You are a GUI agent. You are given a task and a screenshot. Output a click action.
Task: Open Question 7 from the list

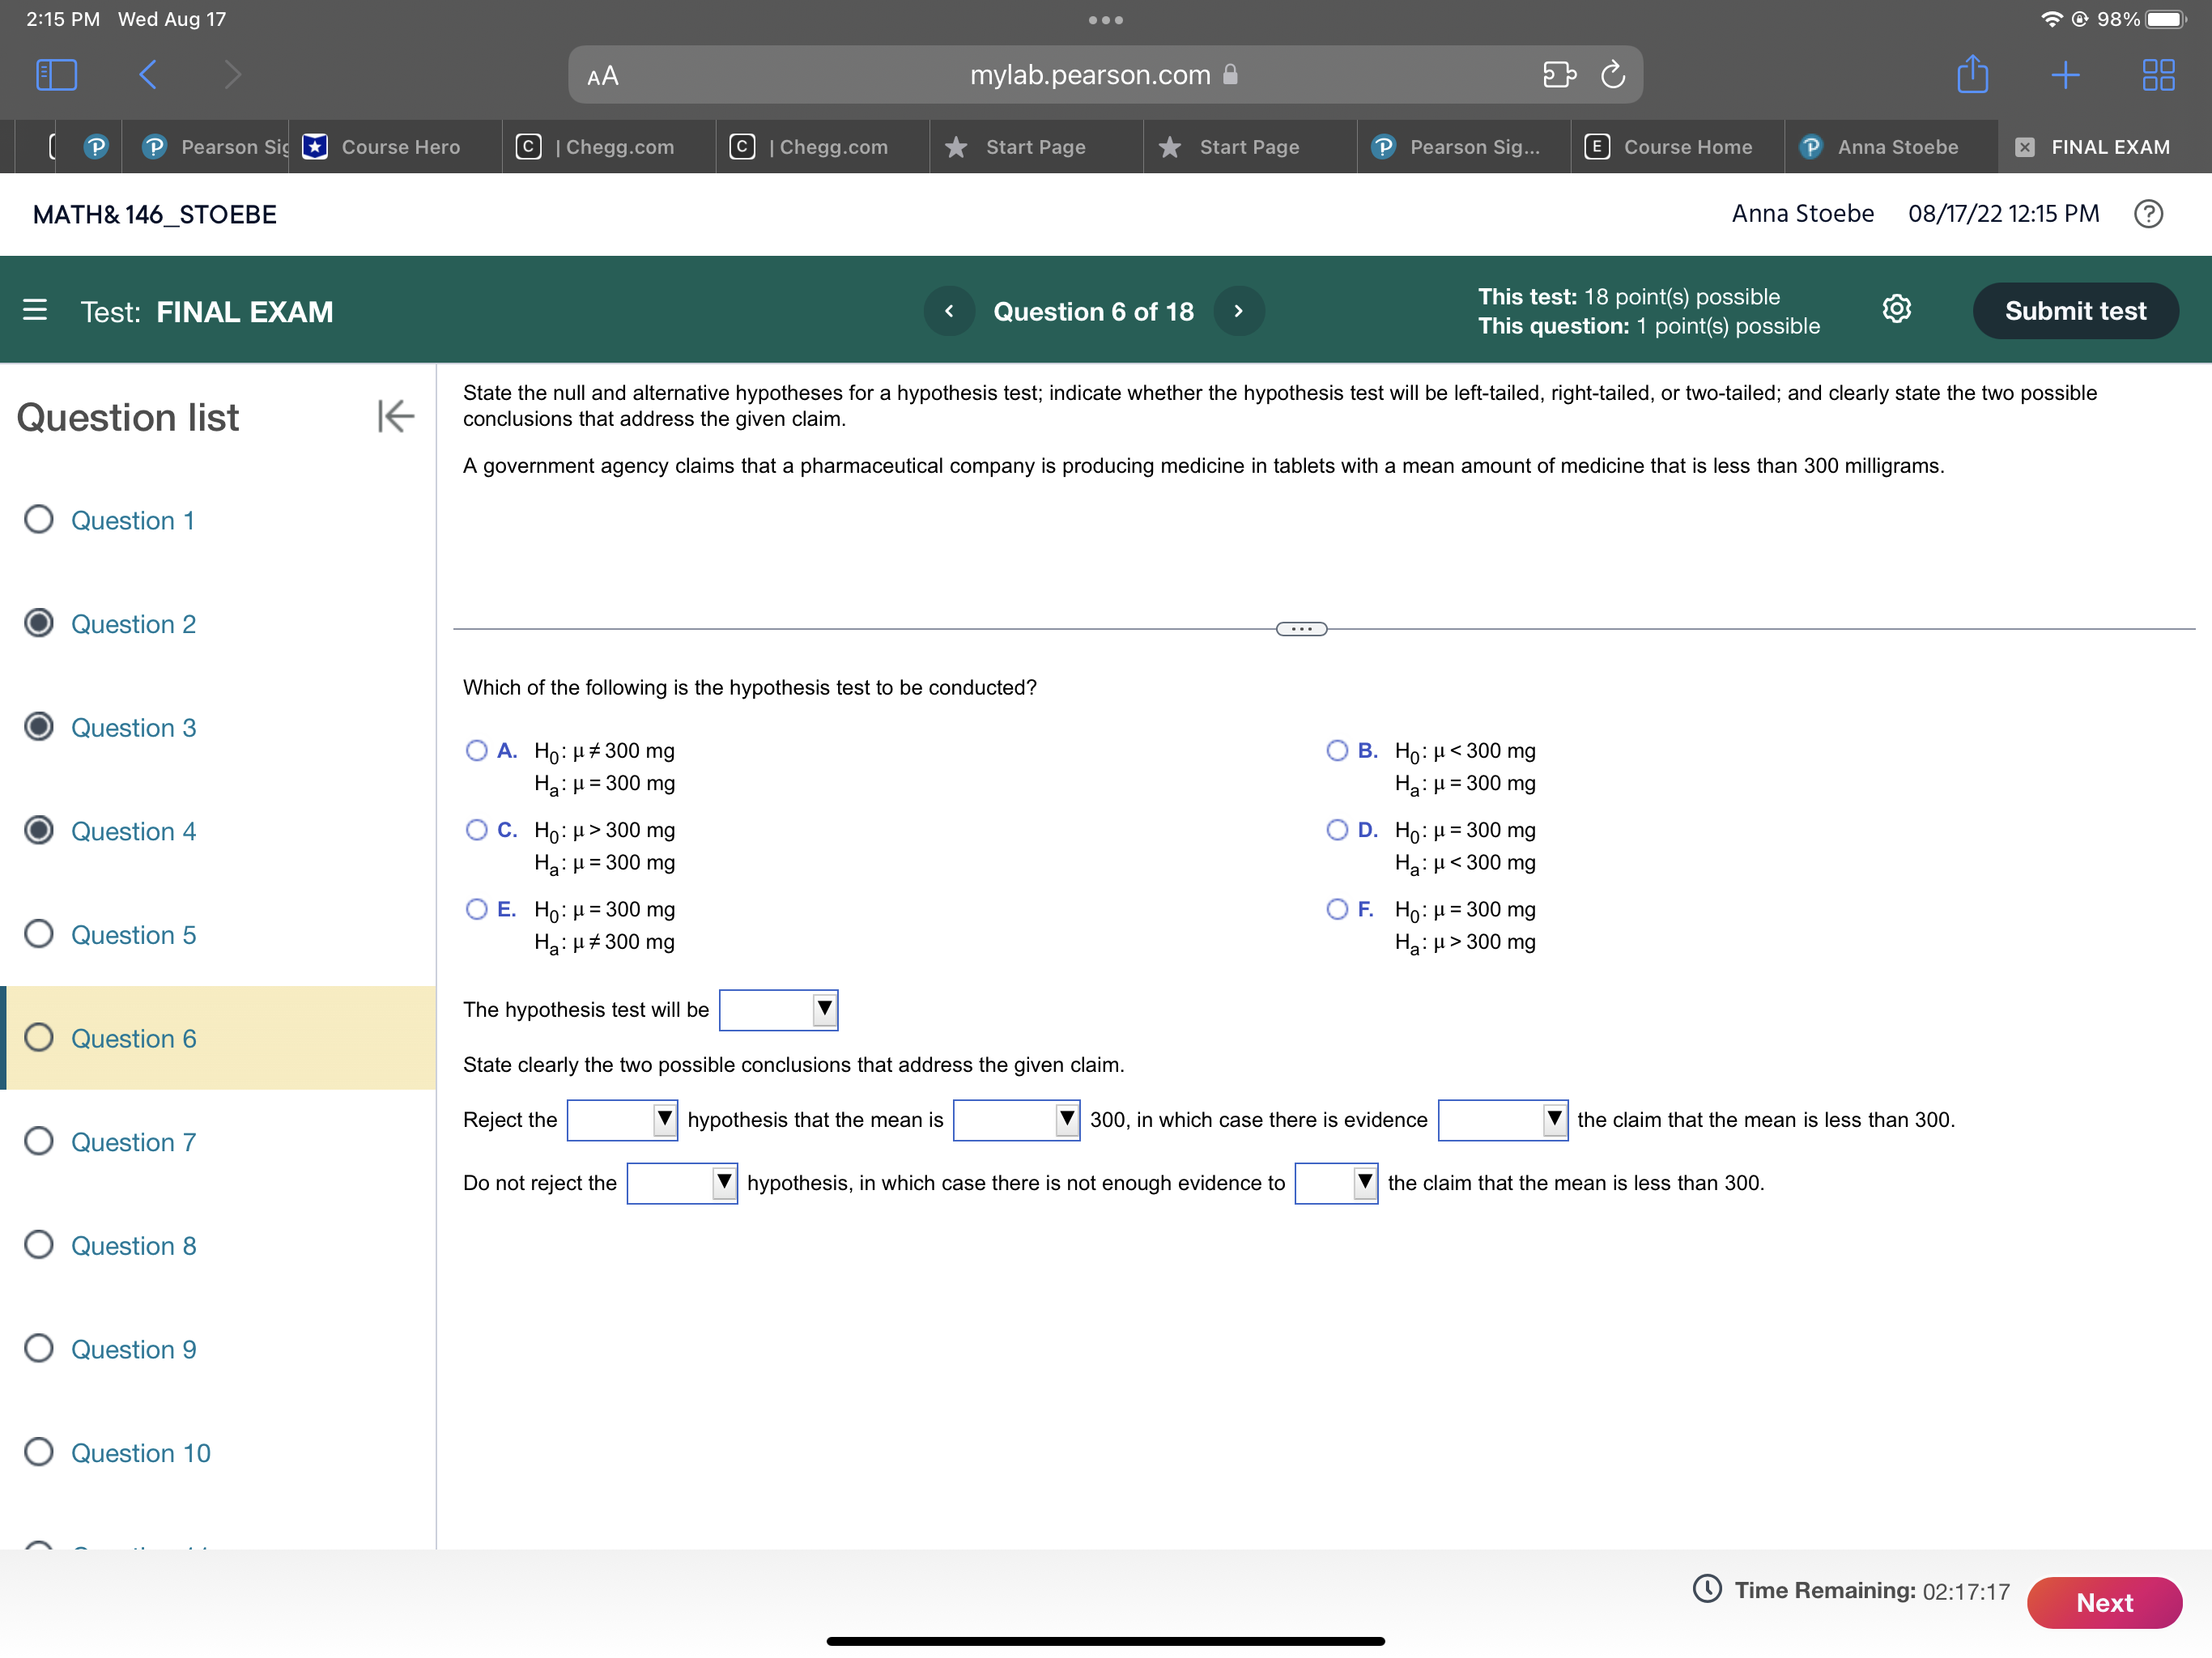[x=133, y=1142]
